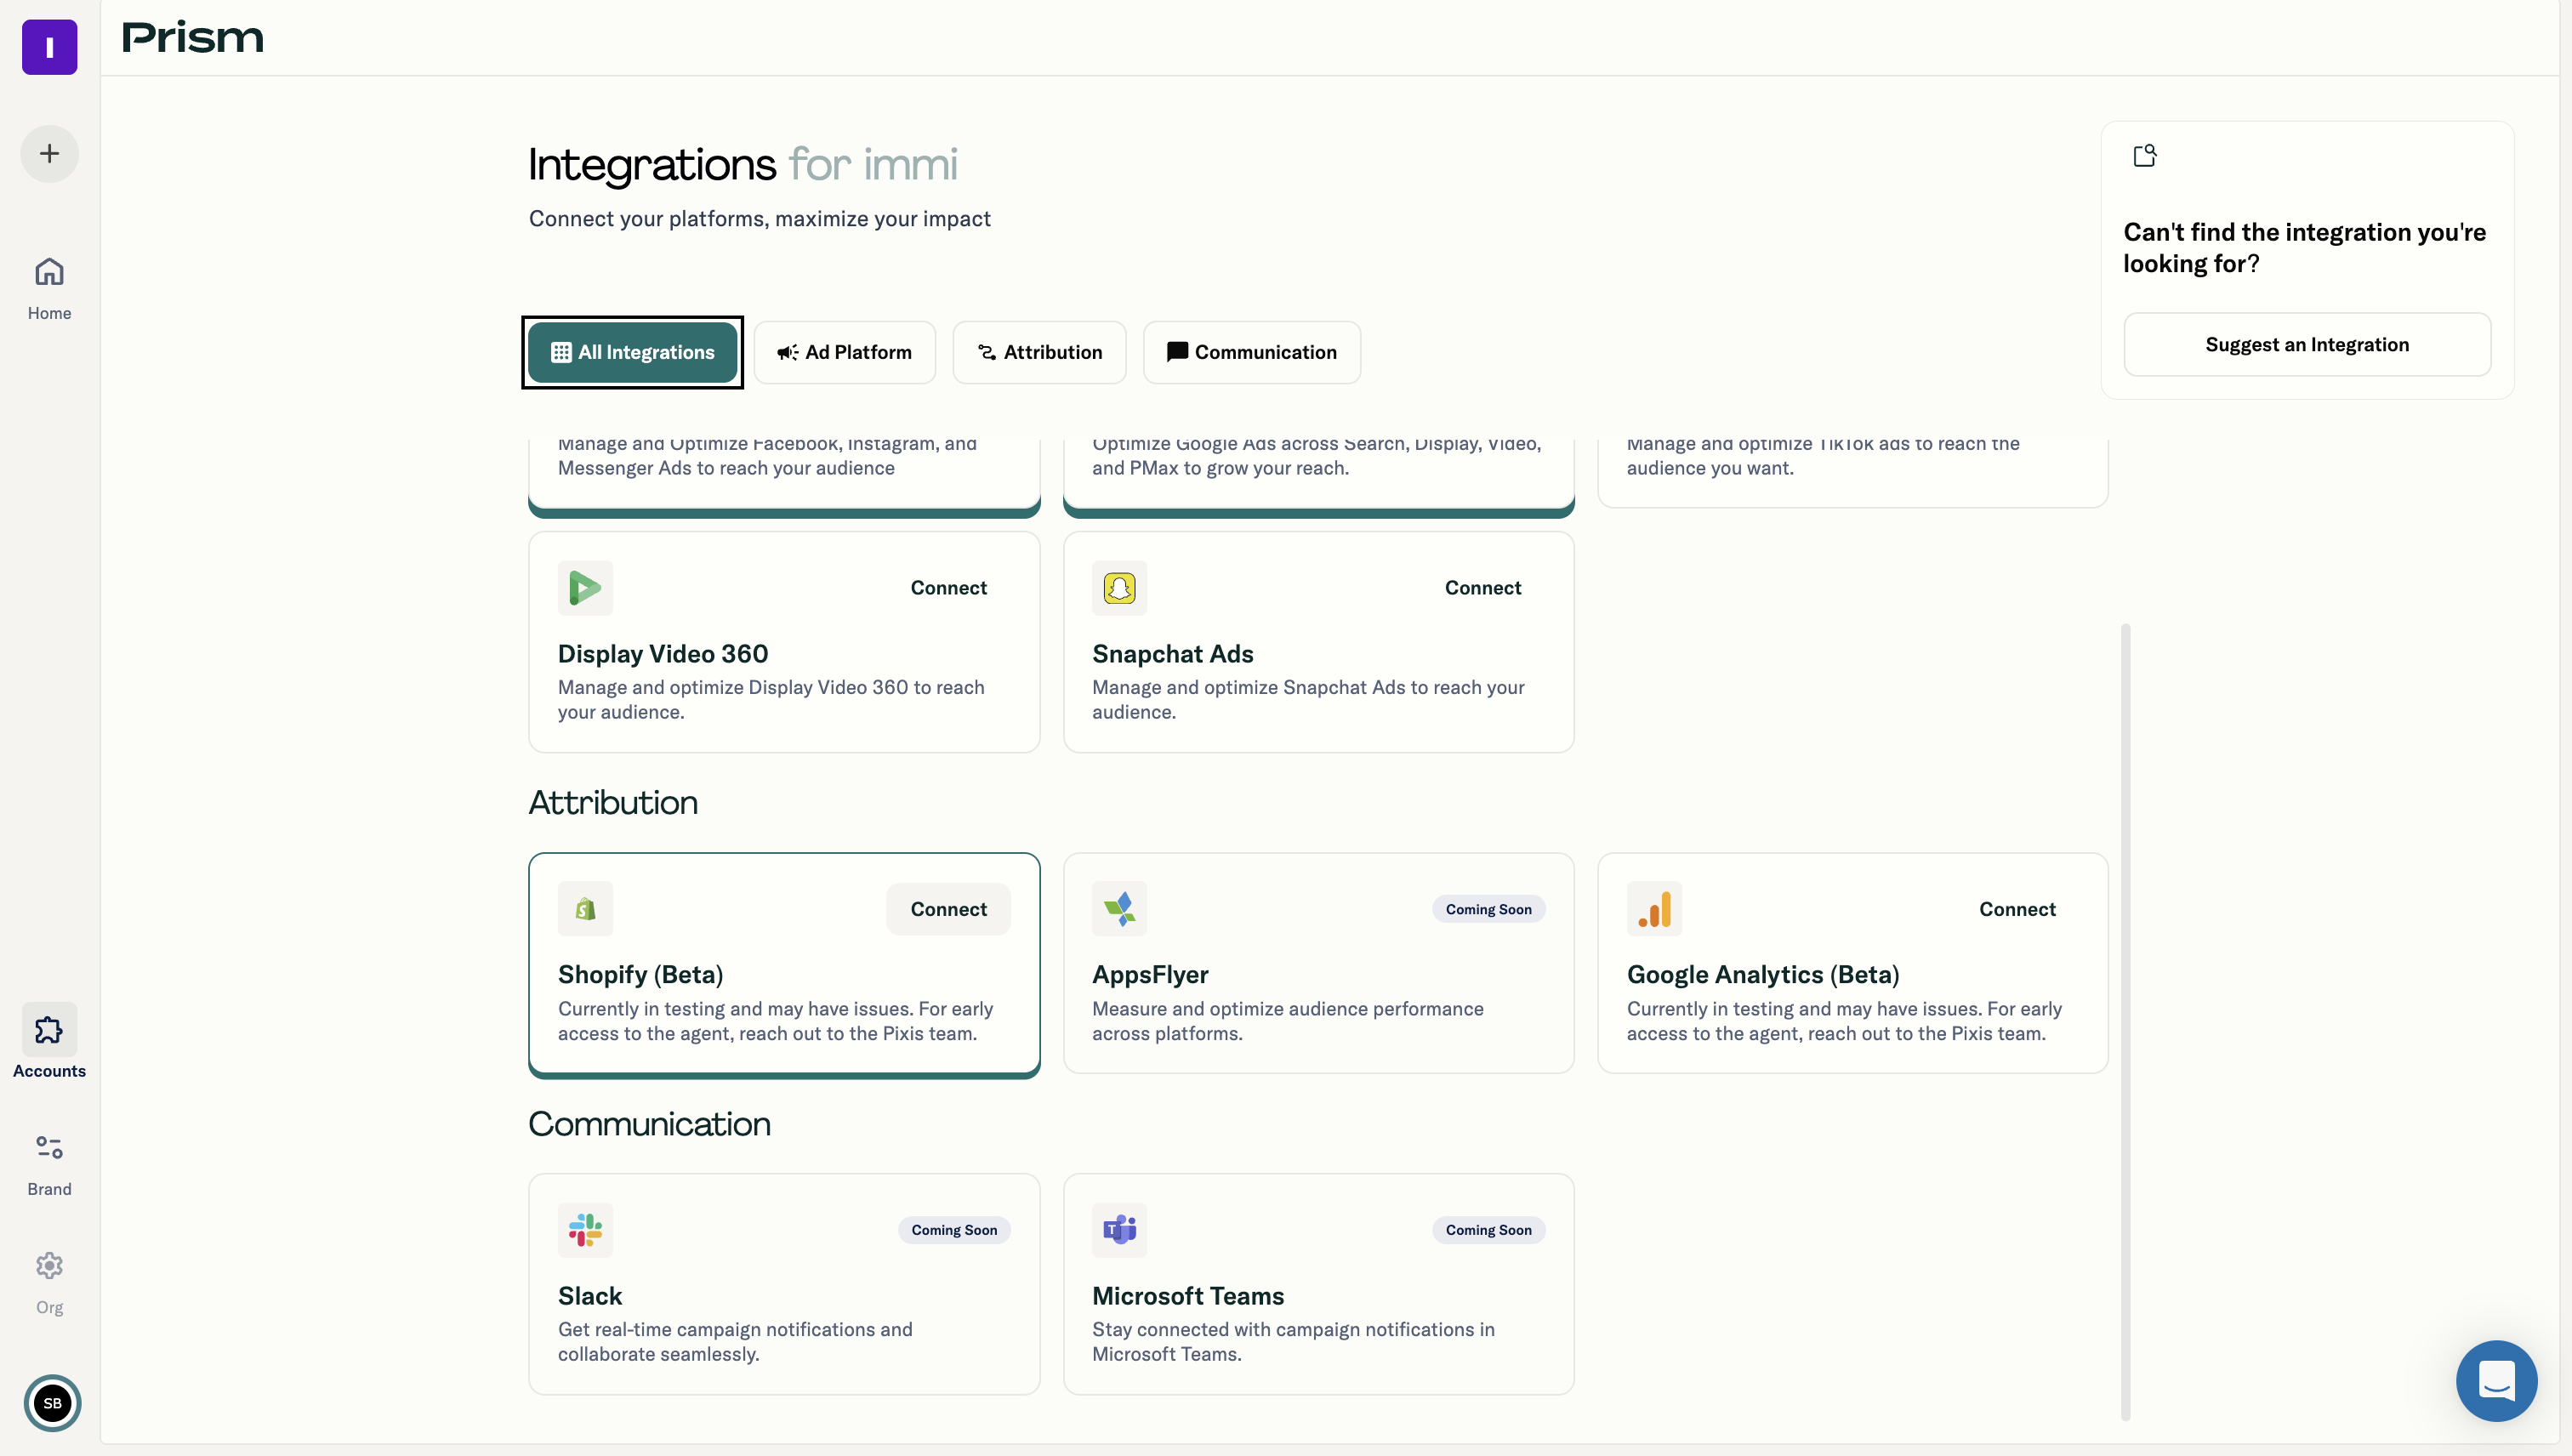Click Suggest an Integration
The image size is (2572, 1456).
coord(2307,344)
